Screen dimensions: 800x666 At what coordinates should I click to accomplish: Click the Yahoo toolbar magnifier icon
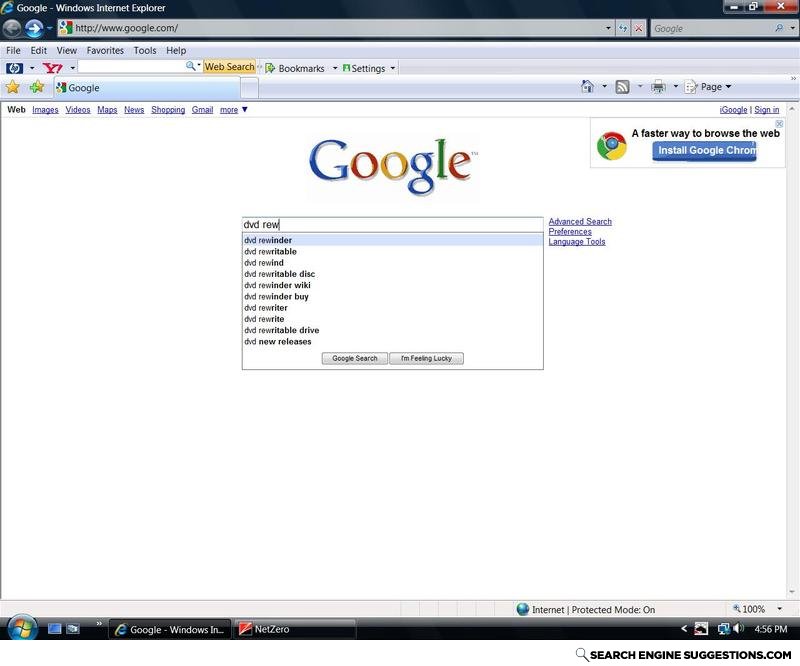pyautogui.click(x=191, y=66)
